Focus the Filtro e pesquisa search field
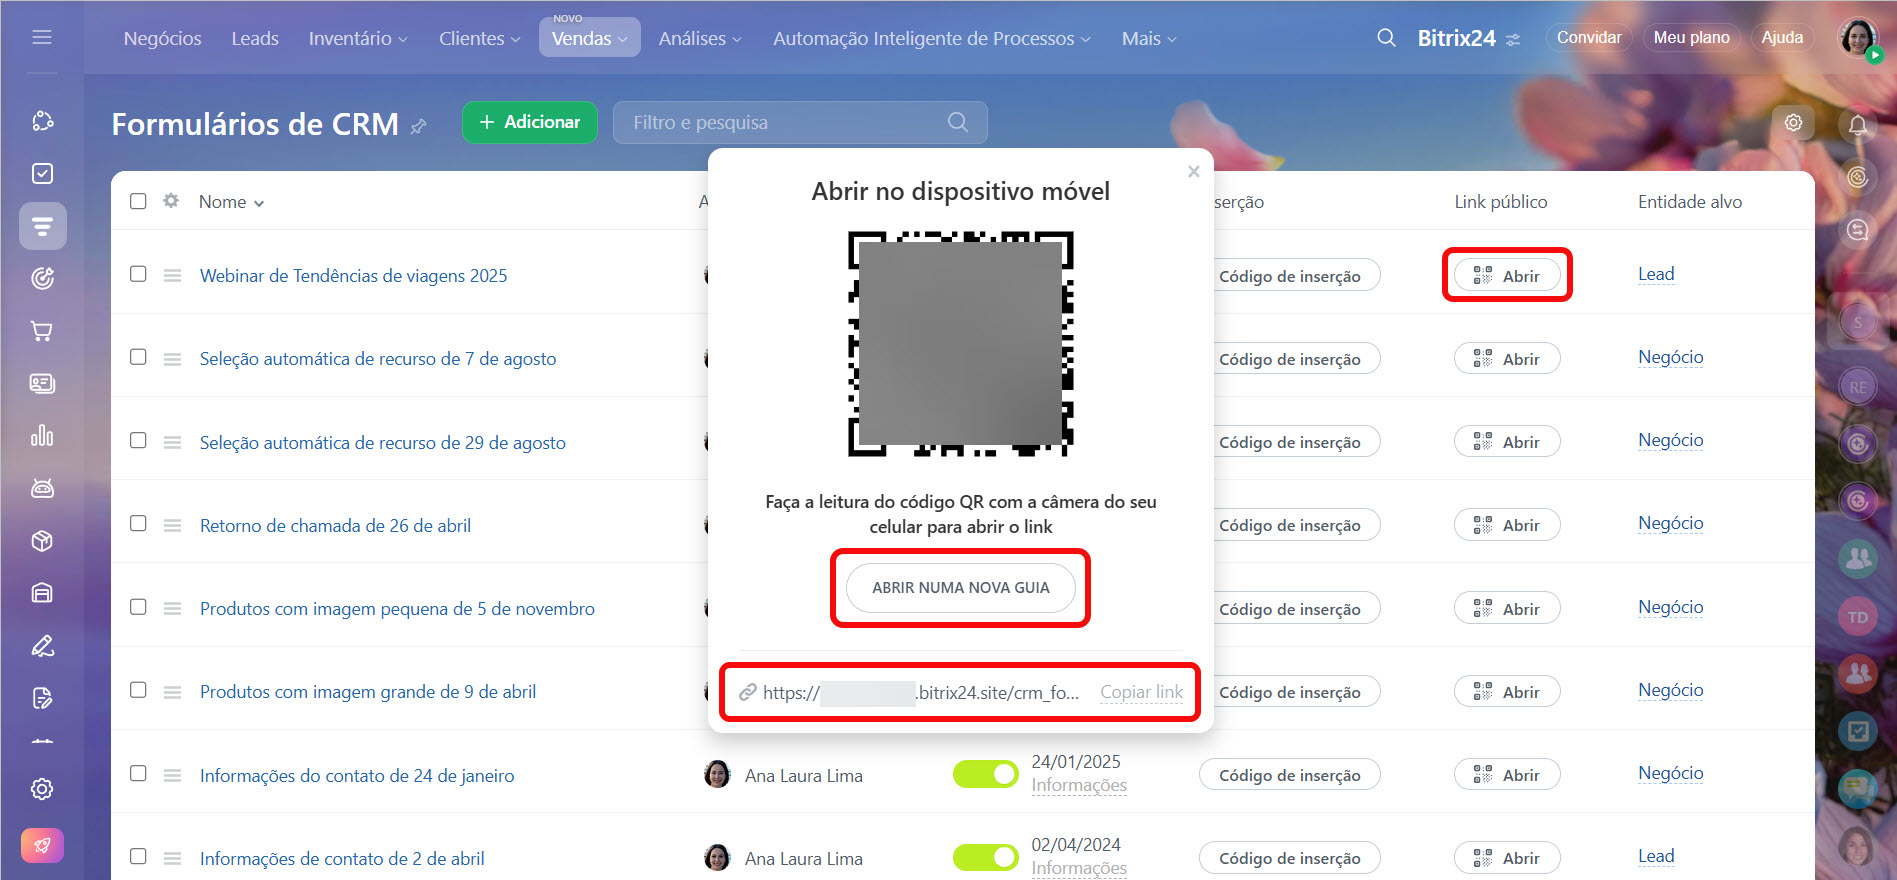Screen dimensions: 1897x880 [x=785, y=123]
